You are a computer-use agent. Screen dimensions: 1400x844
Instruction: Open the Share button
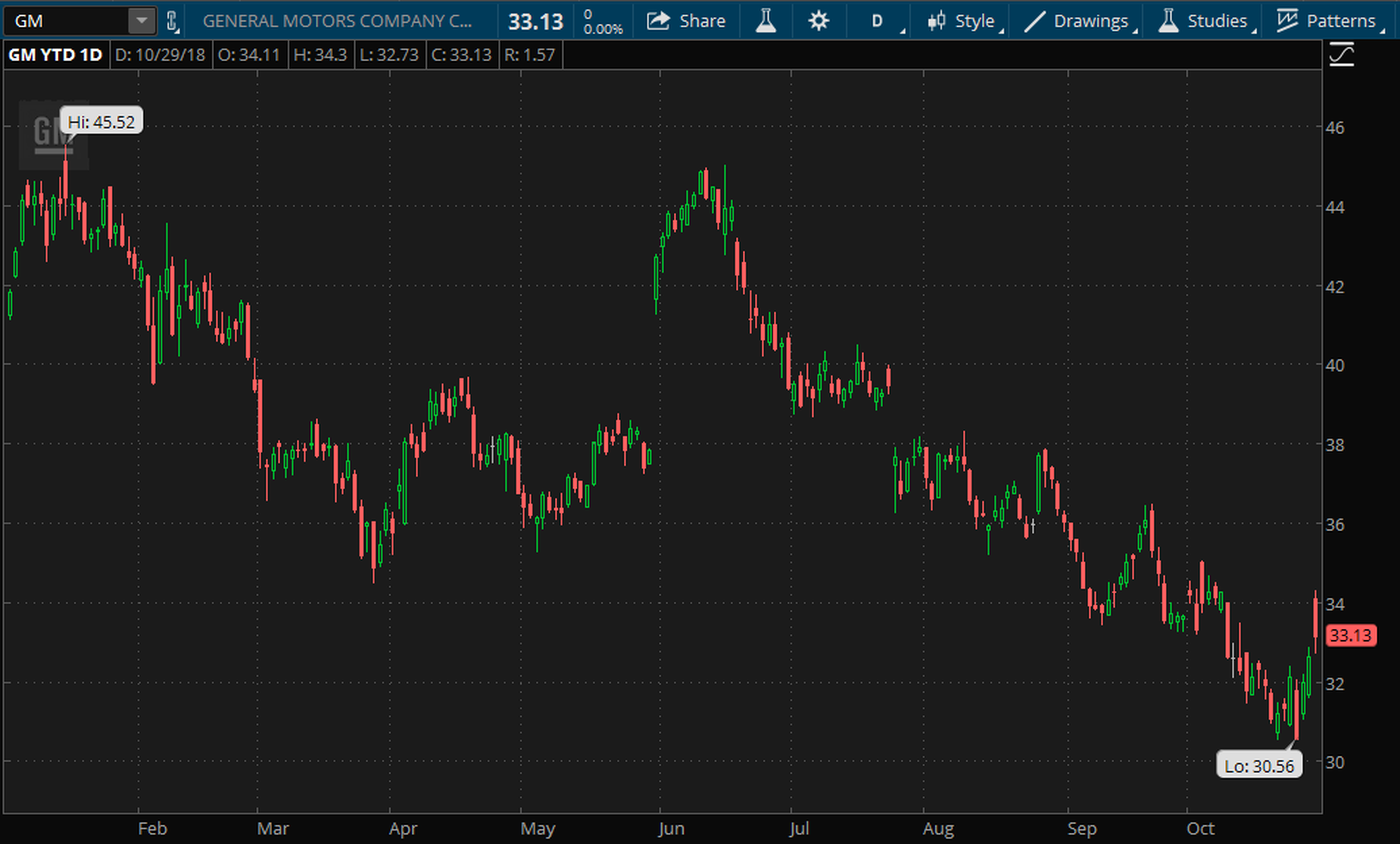coord(686,20)
